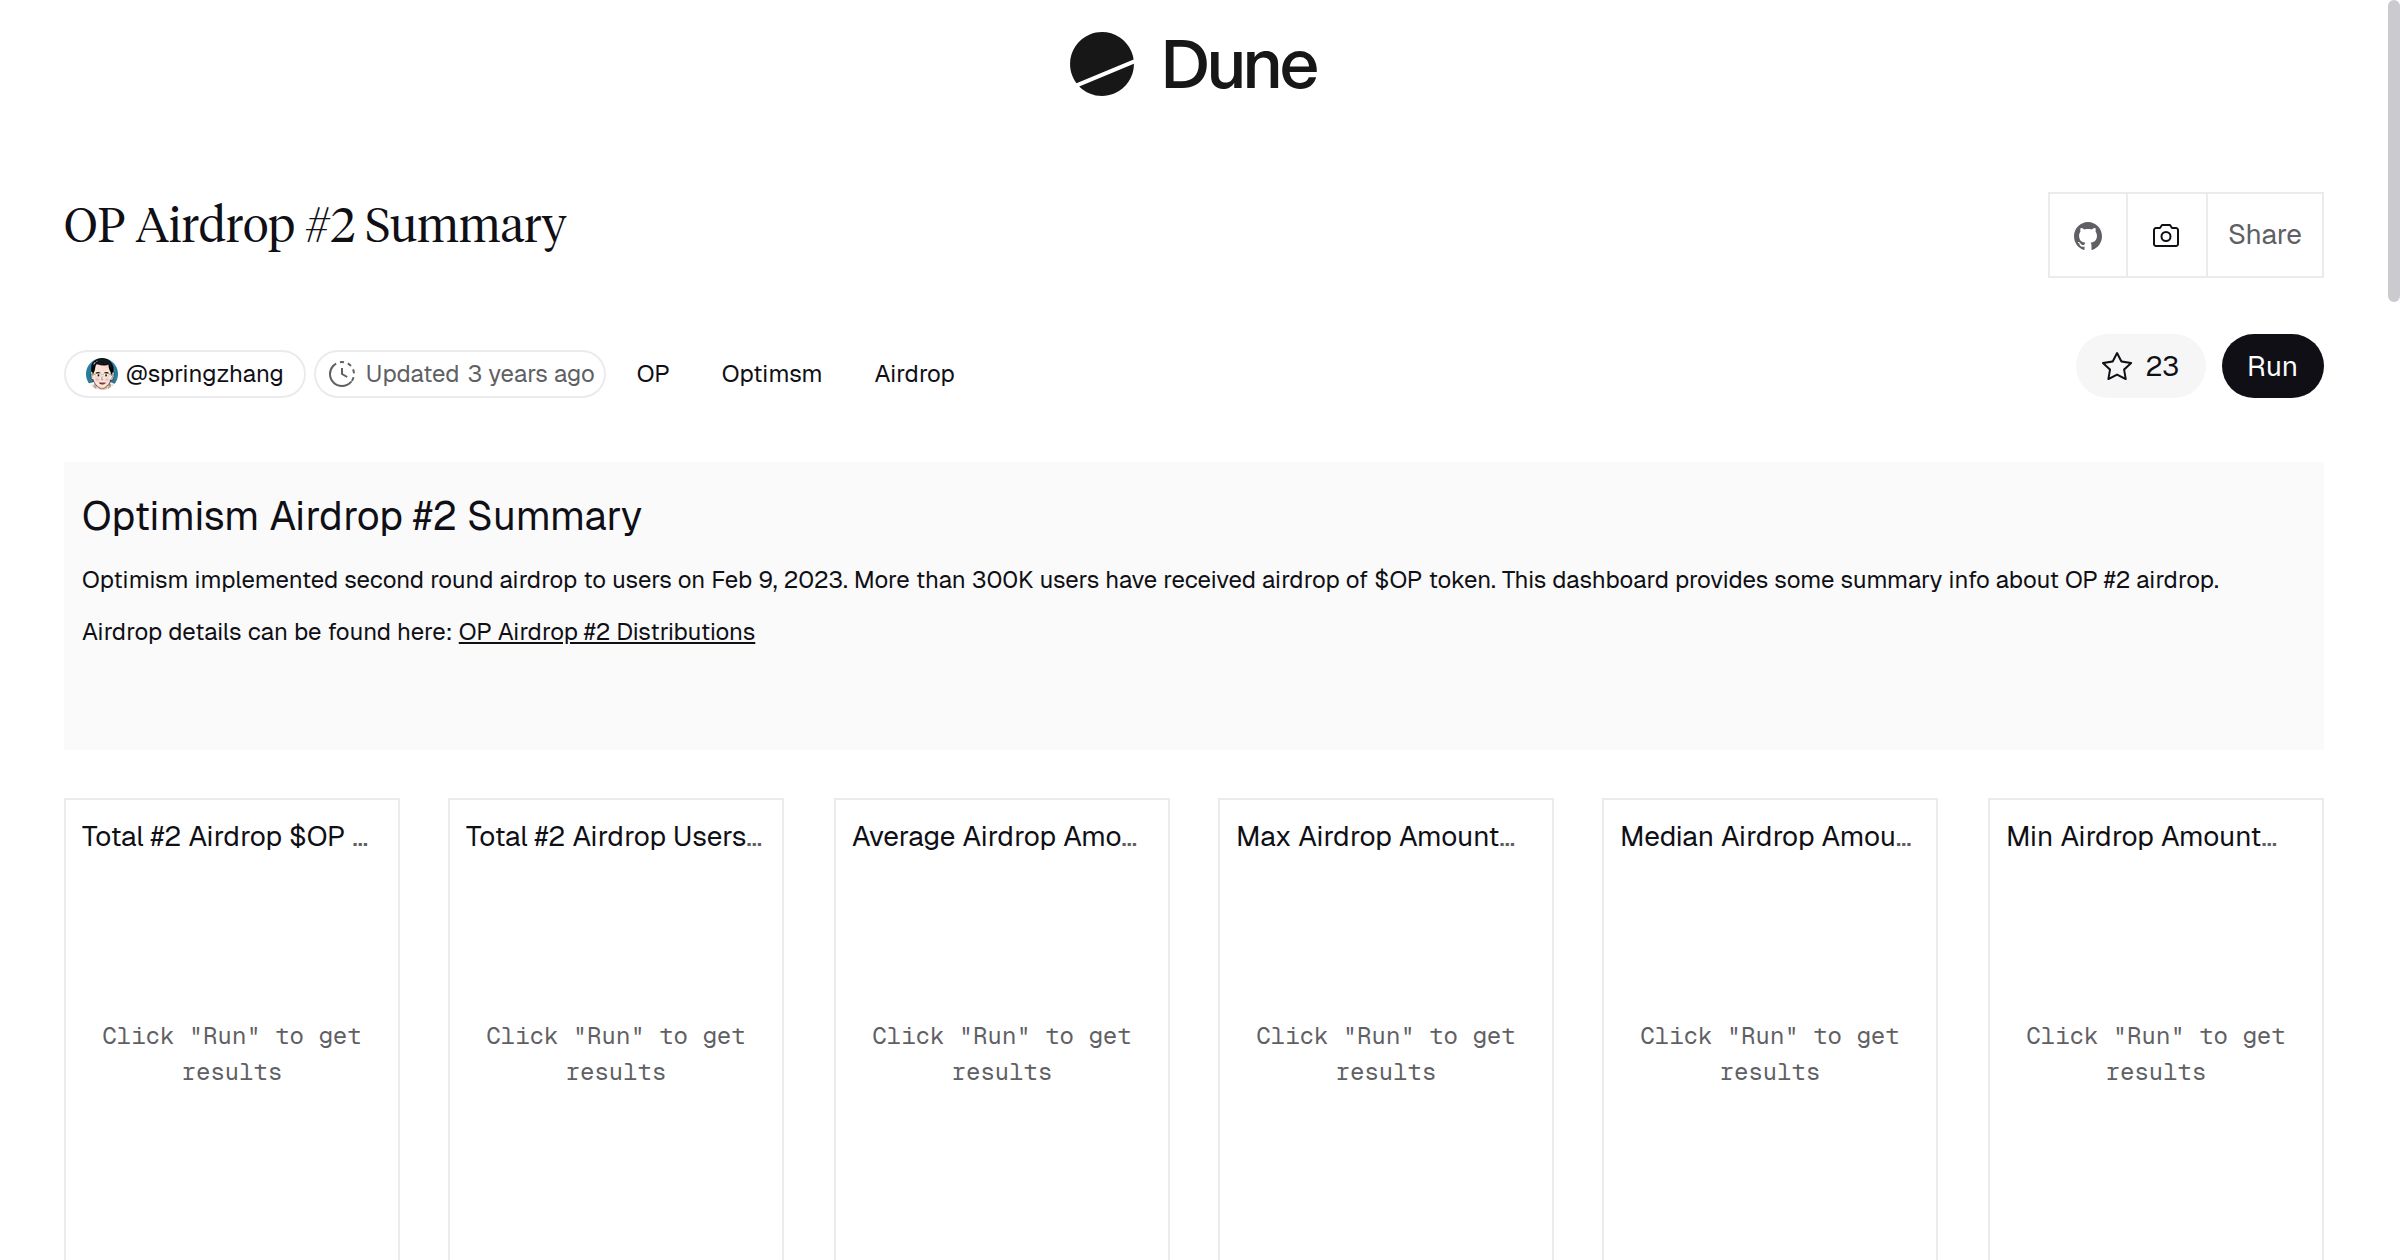This screenshot has width=2400, height=1260.
Task: Open OP Airdrop #2 Distributions link
Action: pyautogui.click(x=606, y=632)
